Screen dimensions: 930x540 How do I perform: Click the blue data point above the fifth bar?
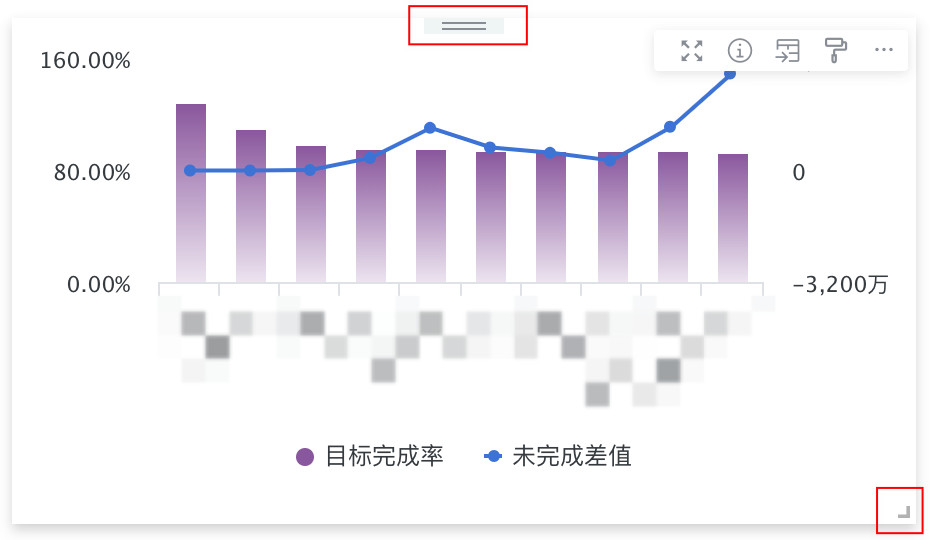click(430, 128)
